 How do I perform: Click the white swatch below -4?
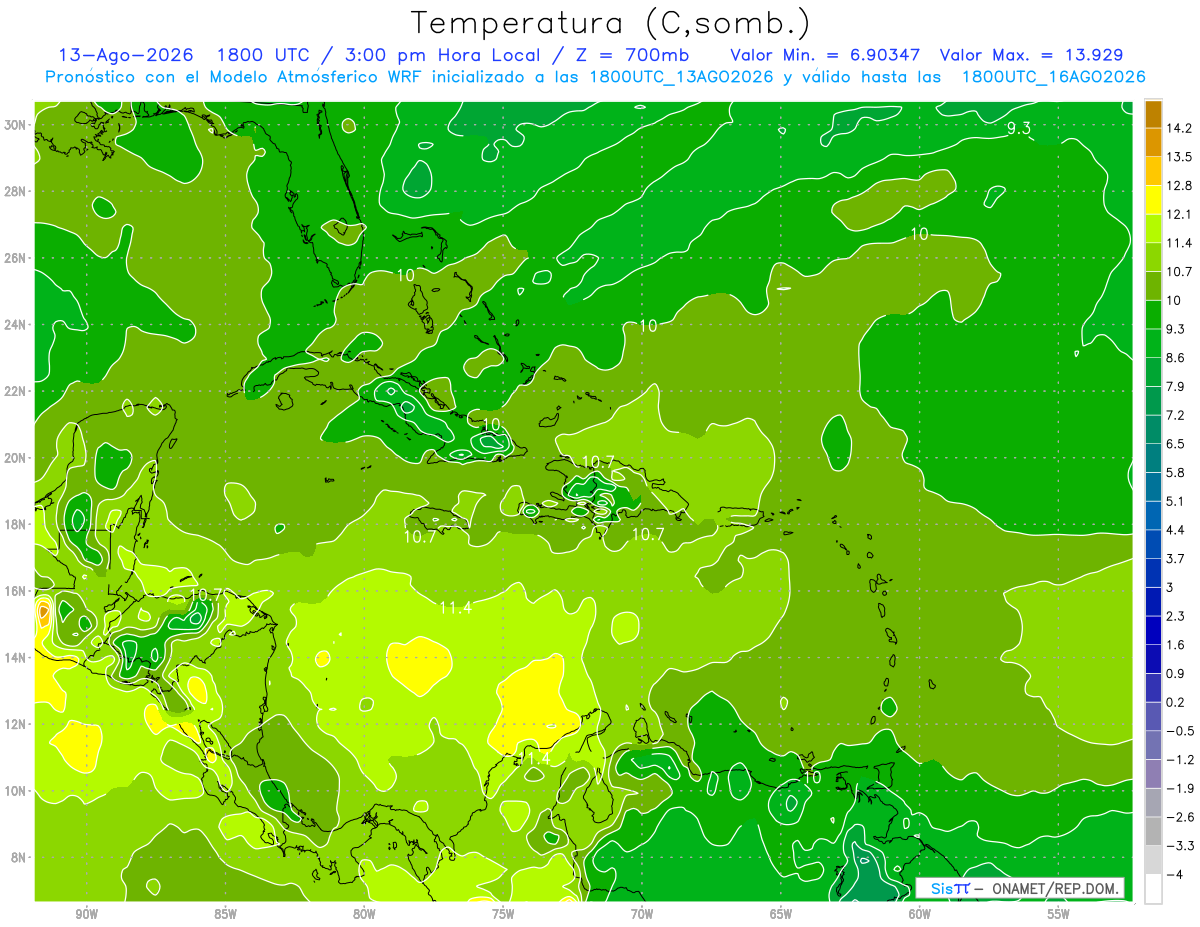[x=1153, y=889]
